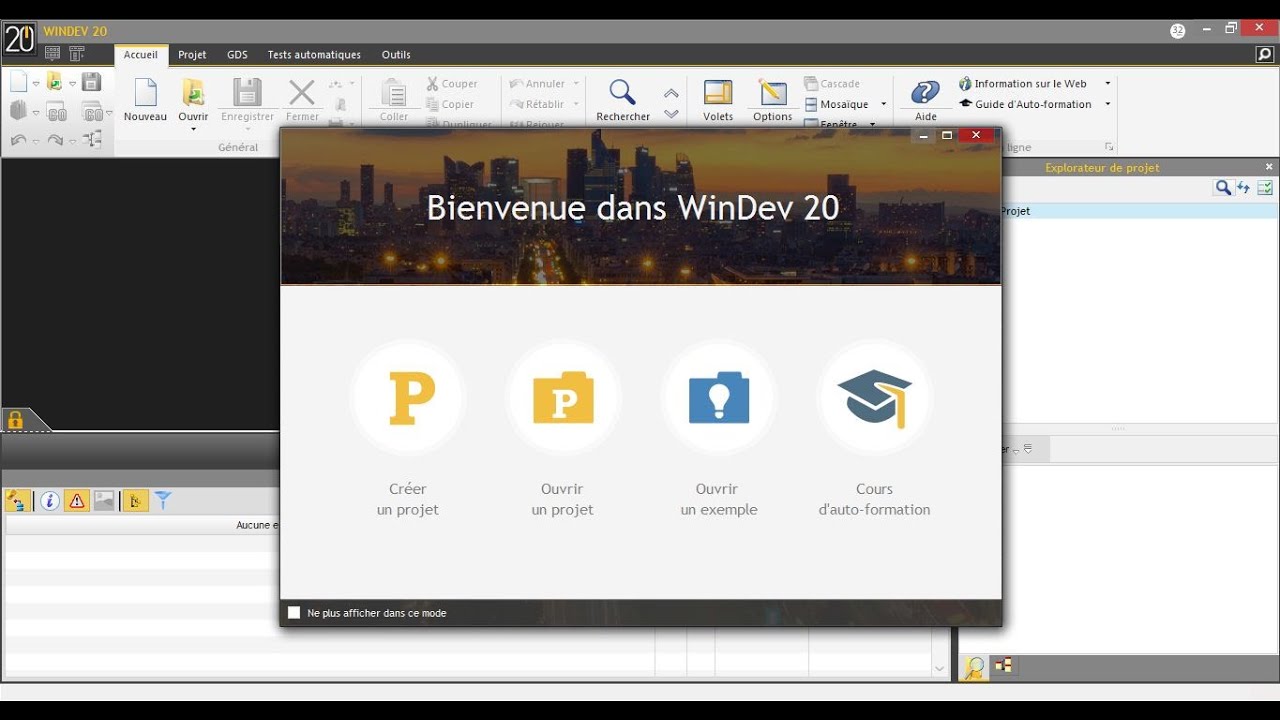
Task: Click the Fermer X icon in ribbon
Action: [301, 93]
